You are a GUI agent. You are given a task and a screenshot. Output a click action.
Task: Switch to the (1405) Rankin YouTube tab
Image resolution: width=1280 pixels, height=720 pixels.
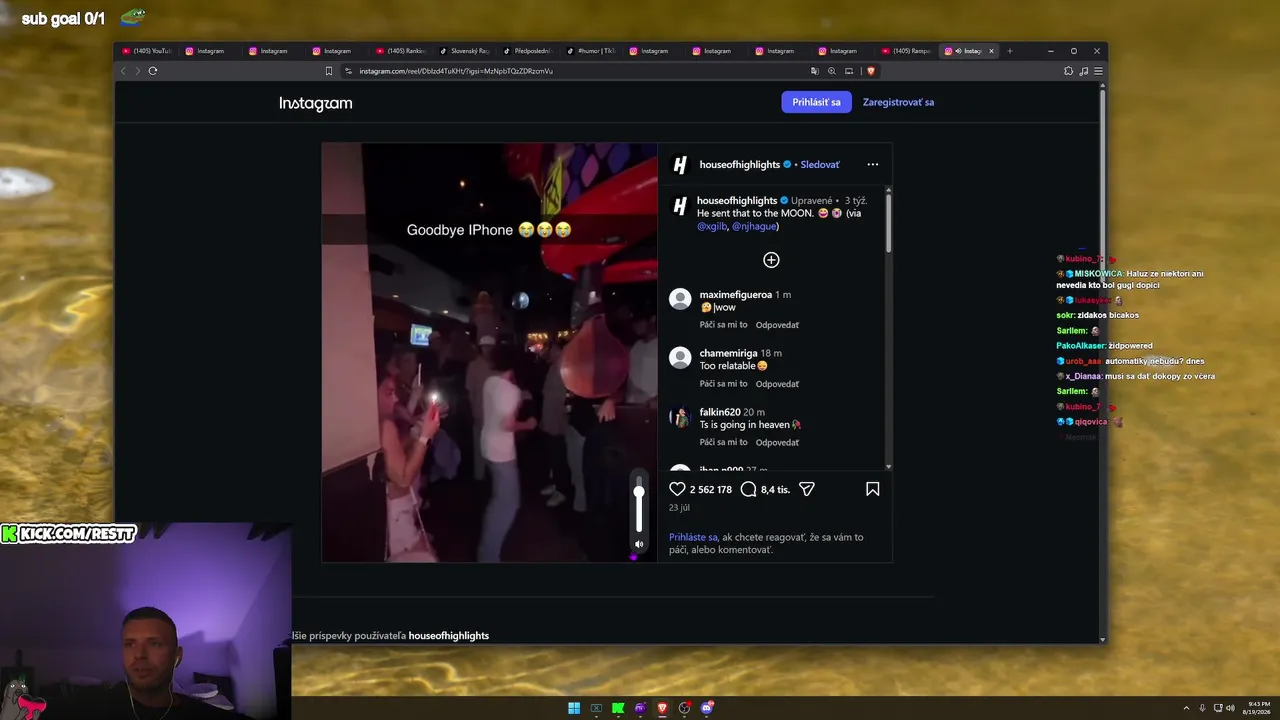(x=400, y=51)
